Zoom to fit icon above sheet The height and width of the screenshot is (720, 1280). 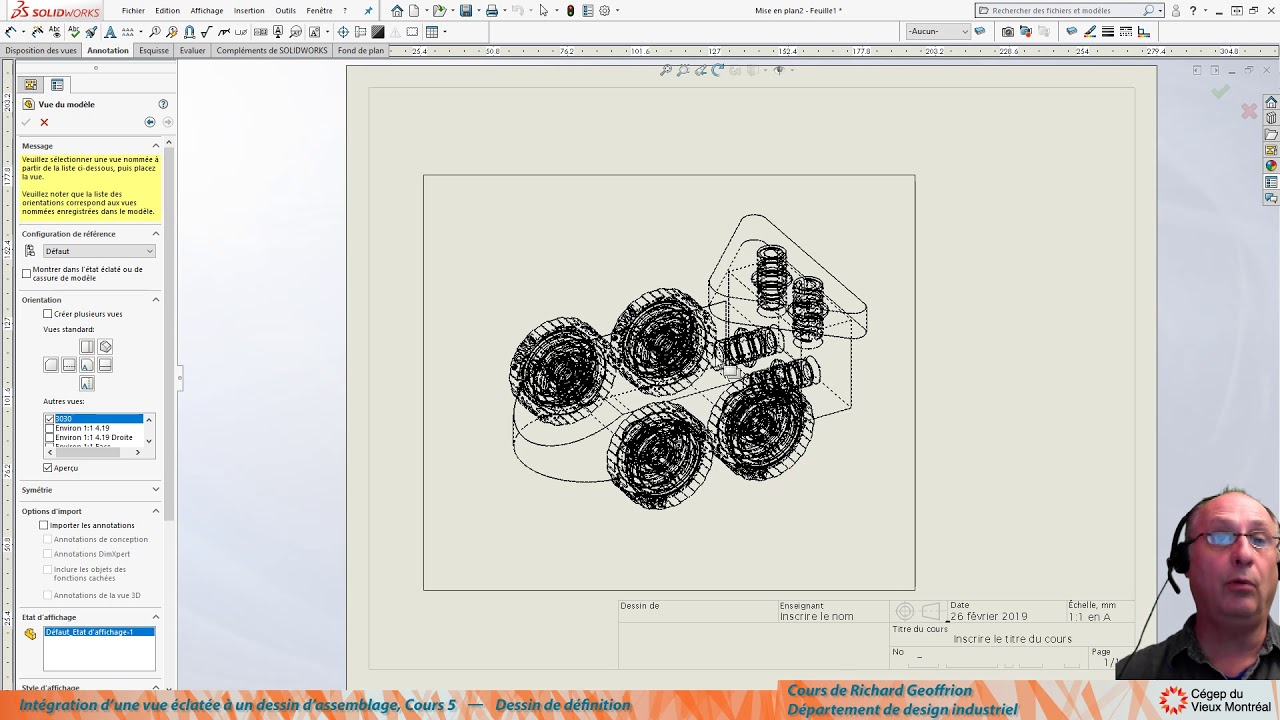pyautogui.click(x=666, y=70)
